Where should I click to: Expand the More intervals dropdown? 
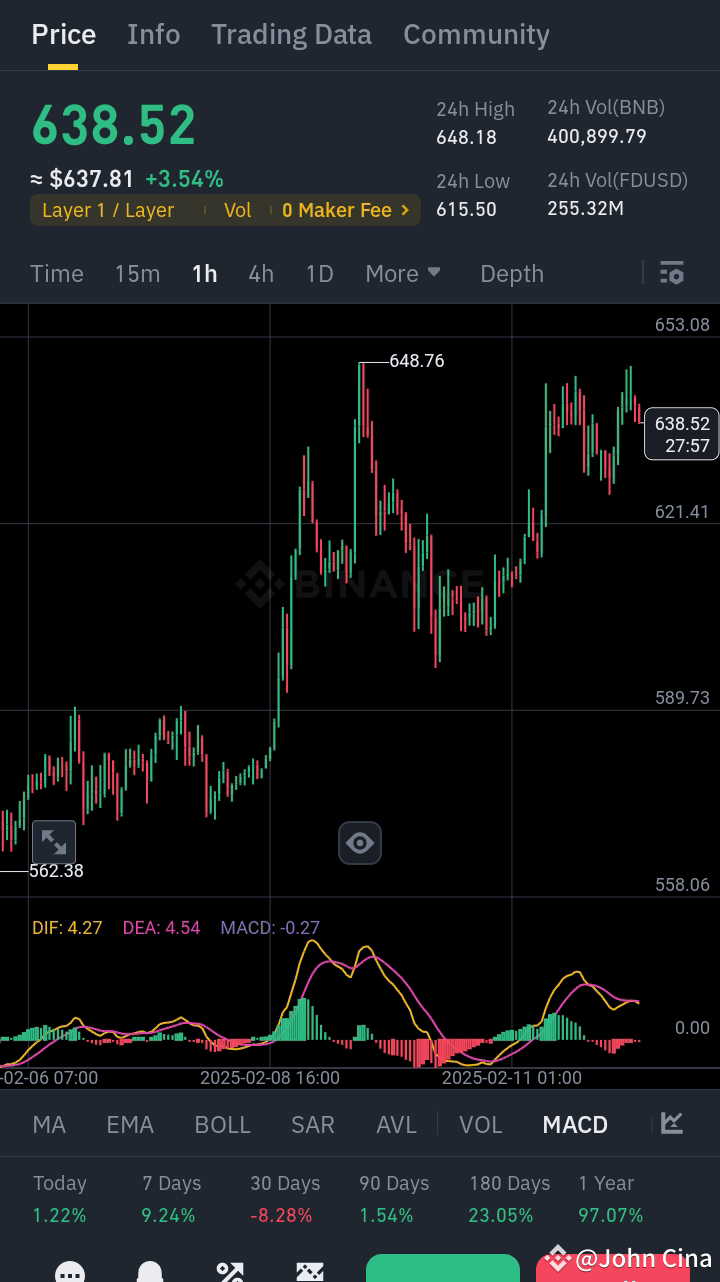pos(403,274)
